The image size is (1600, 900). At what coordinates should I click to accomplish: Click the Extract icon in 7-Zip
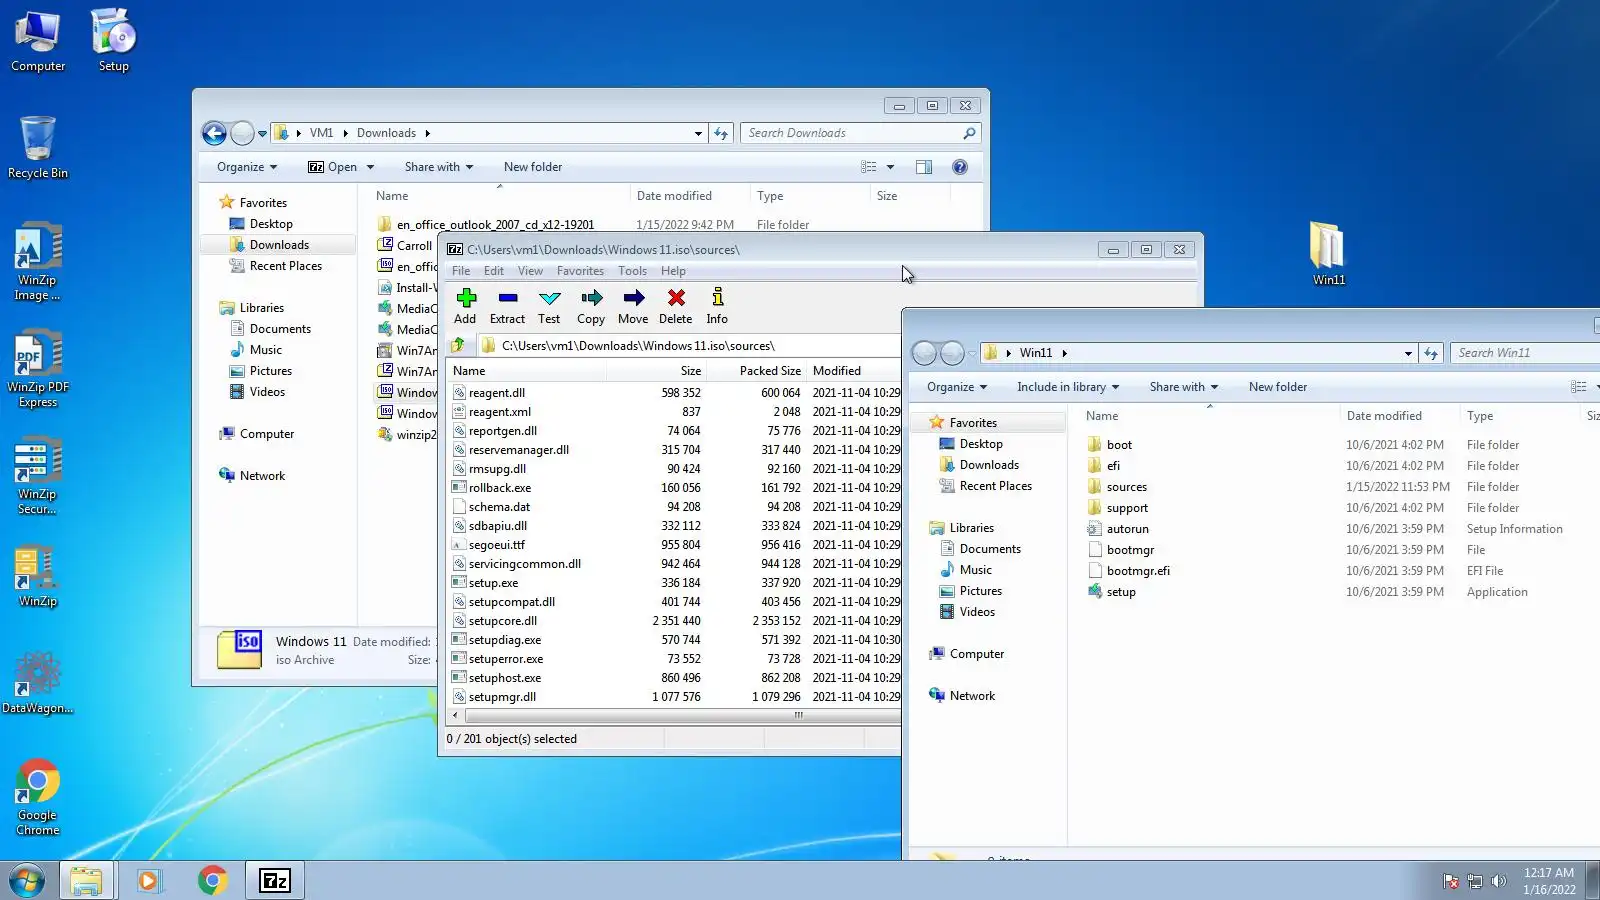[507, 306]
